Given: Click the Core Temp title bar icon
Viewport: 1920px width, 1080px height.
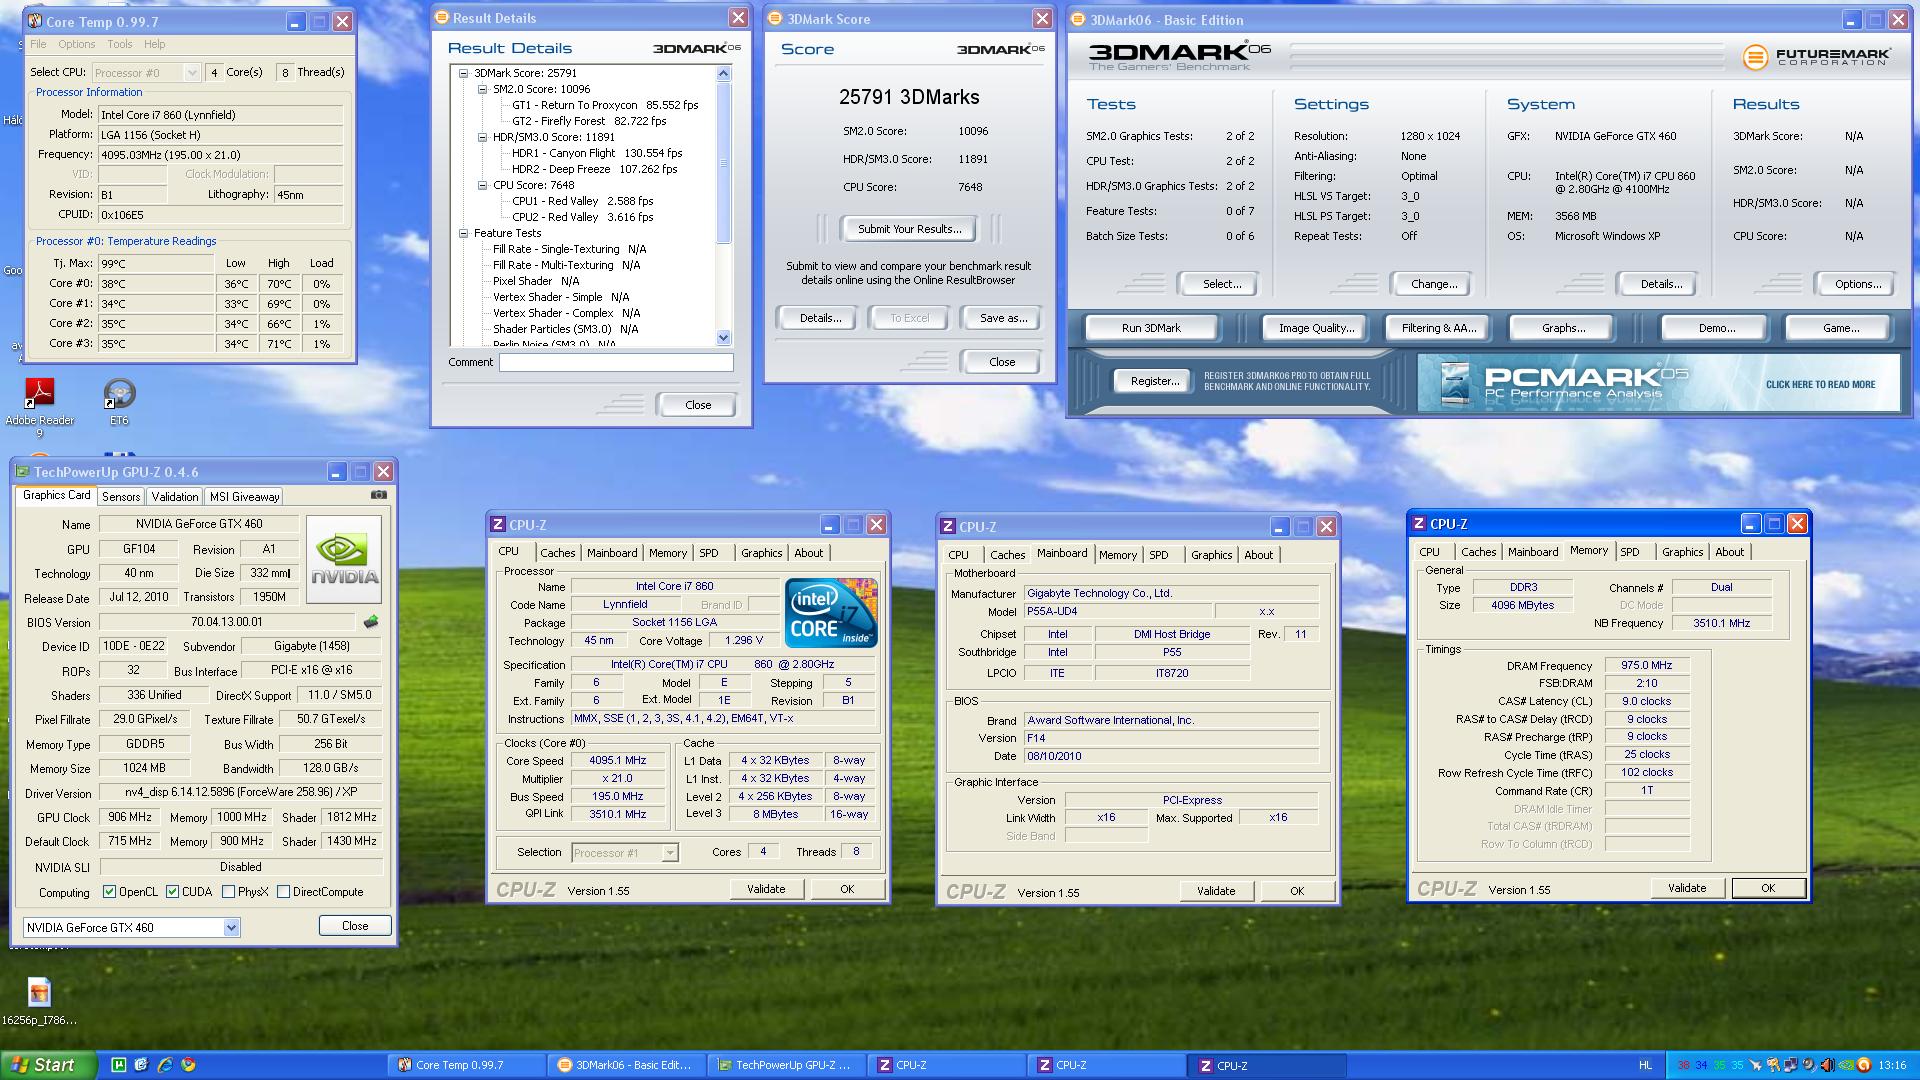Looking at the screenshot, I should 35,21.
